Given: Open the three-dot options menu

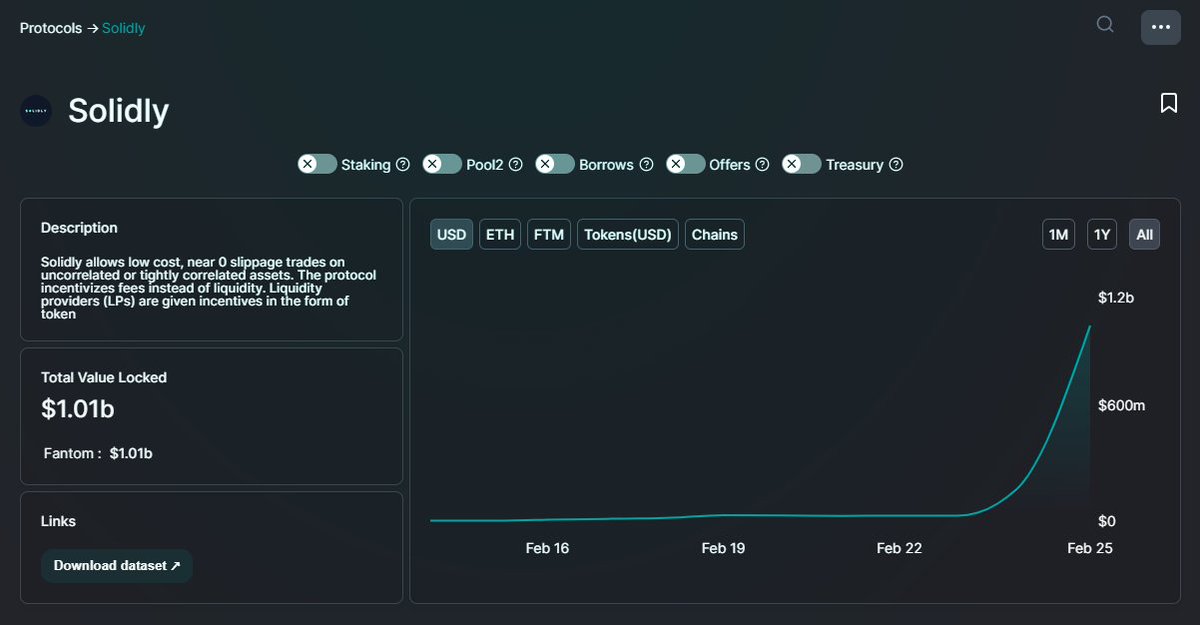Looking at the screenshot, I should point(1160,27).
